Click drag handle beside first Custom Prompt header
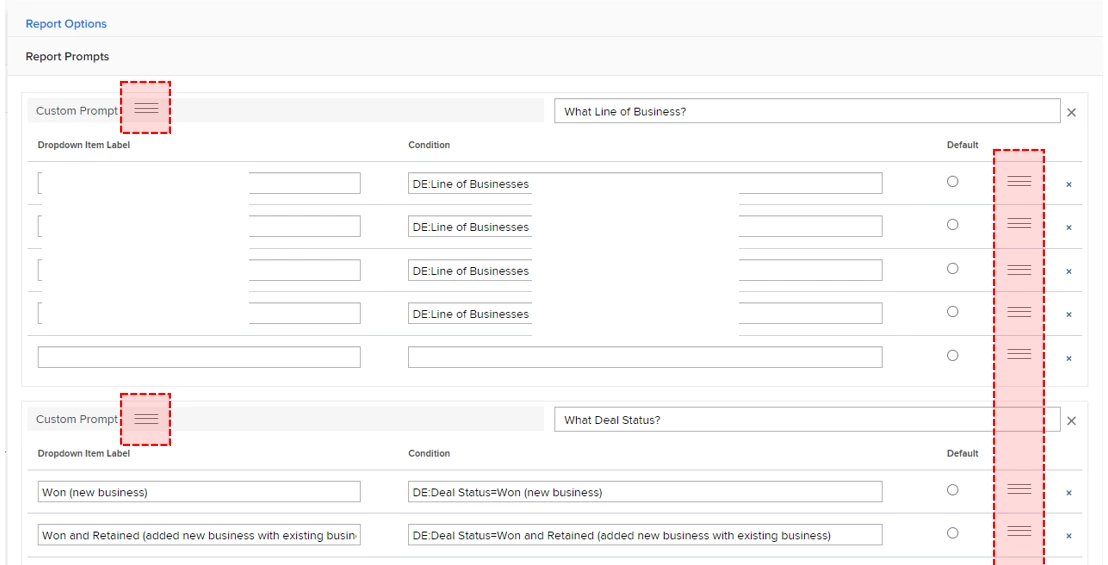Image resolution: width=1108 pixels, height=565 pixels. (x=146, y=108)
